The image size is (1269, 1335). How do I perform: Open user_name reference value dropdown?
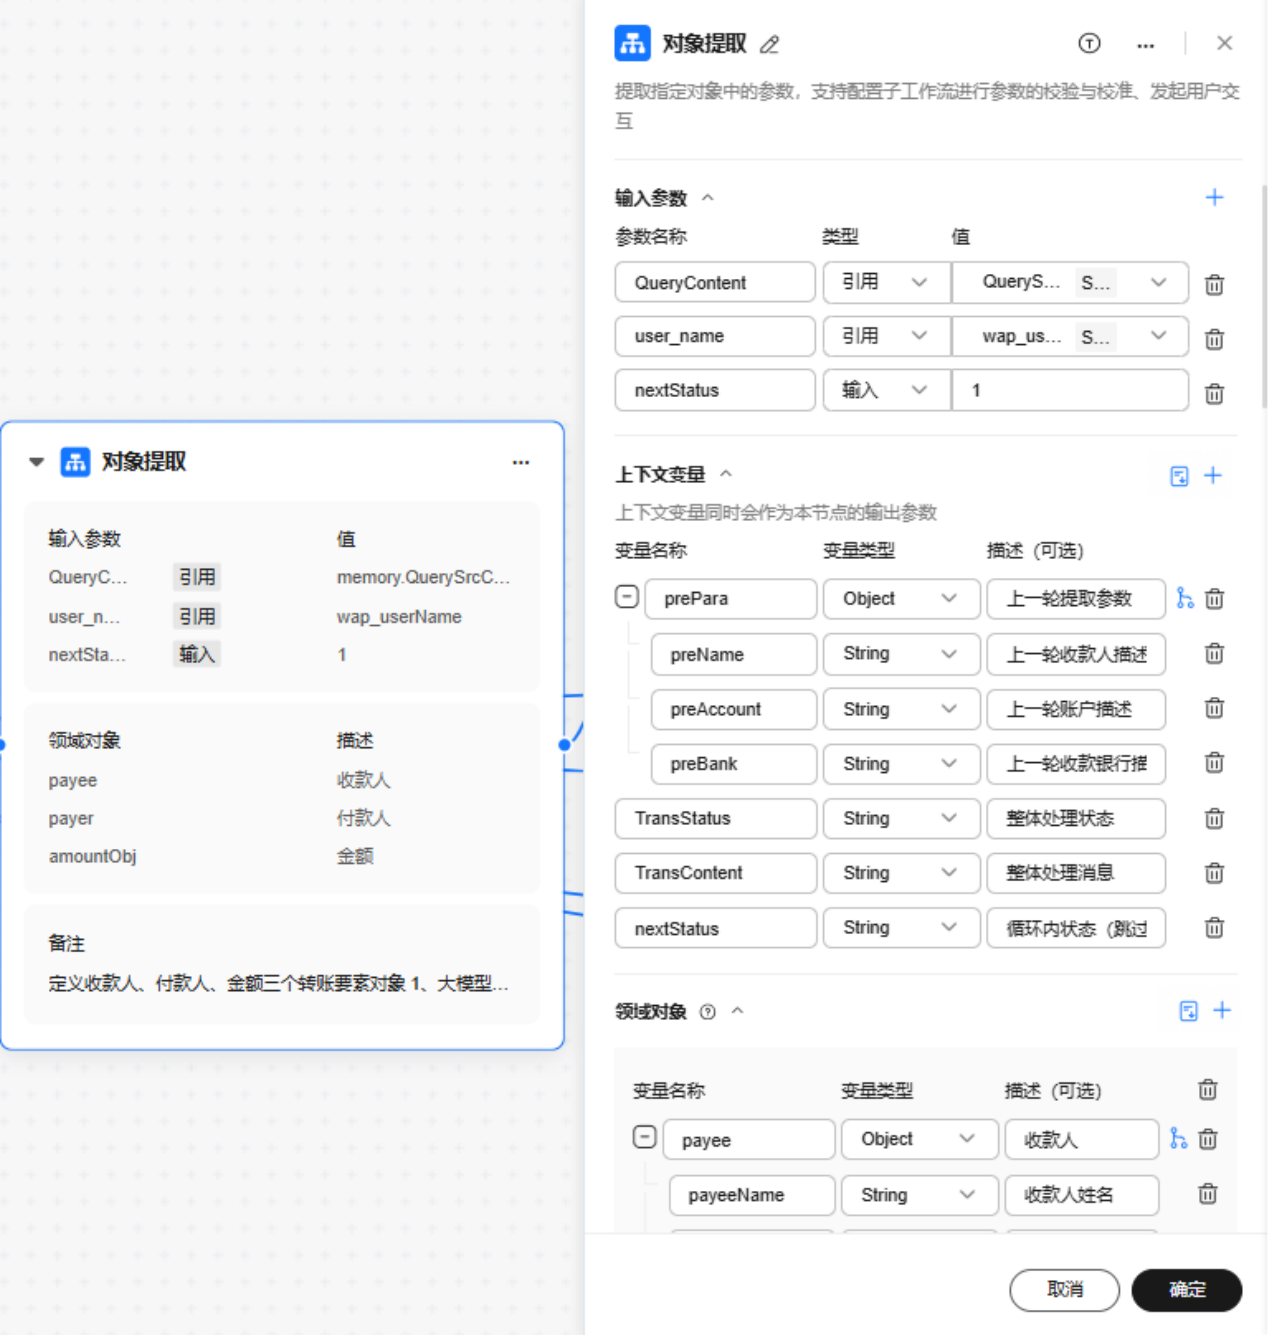pyautogui.click(x=1070, y=336)
